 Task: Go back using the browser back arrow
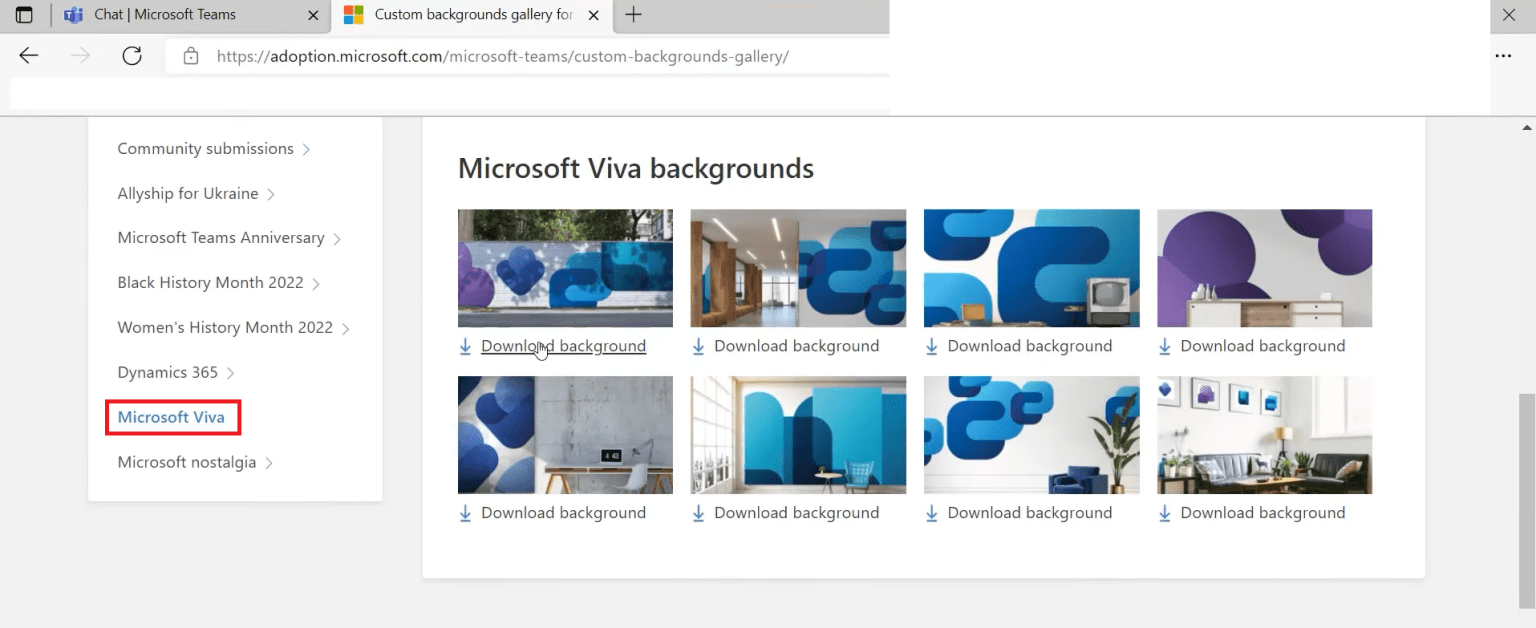pos(28,55)
